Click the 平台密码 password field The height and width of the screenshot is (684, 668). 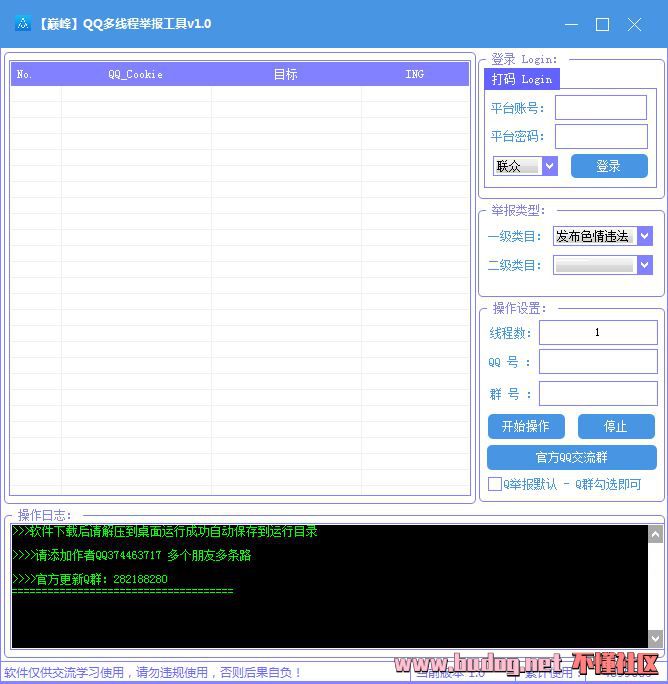(x=600, y=136)
